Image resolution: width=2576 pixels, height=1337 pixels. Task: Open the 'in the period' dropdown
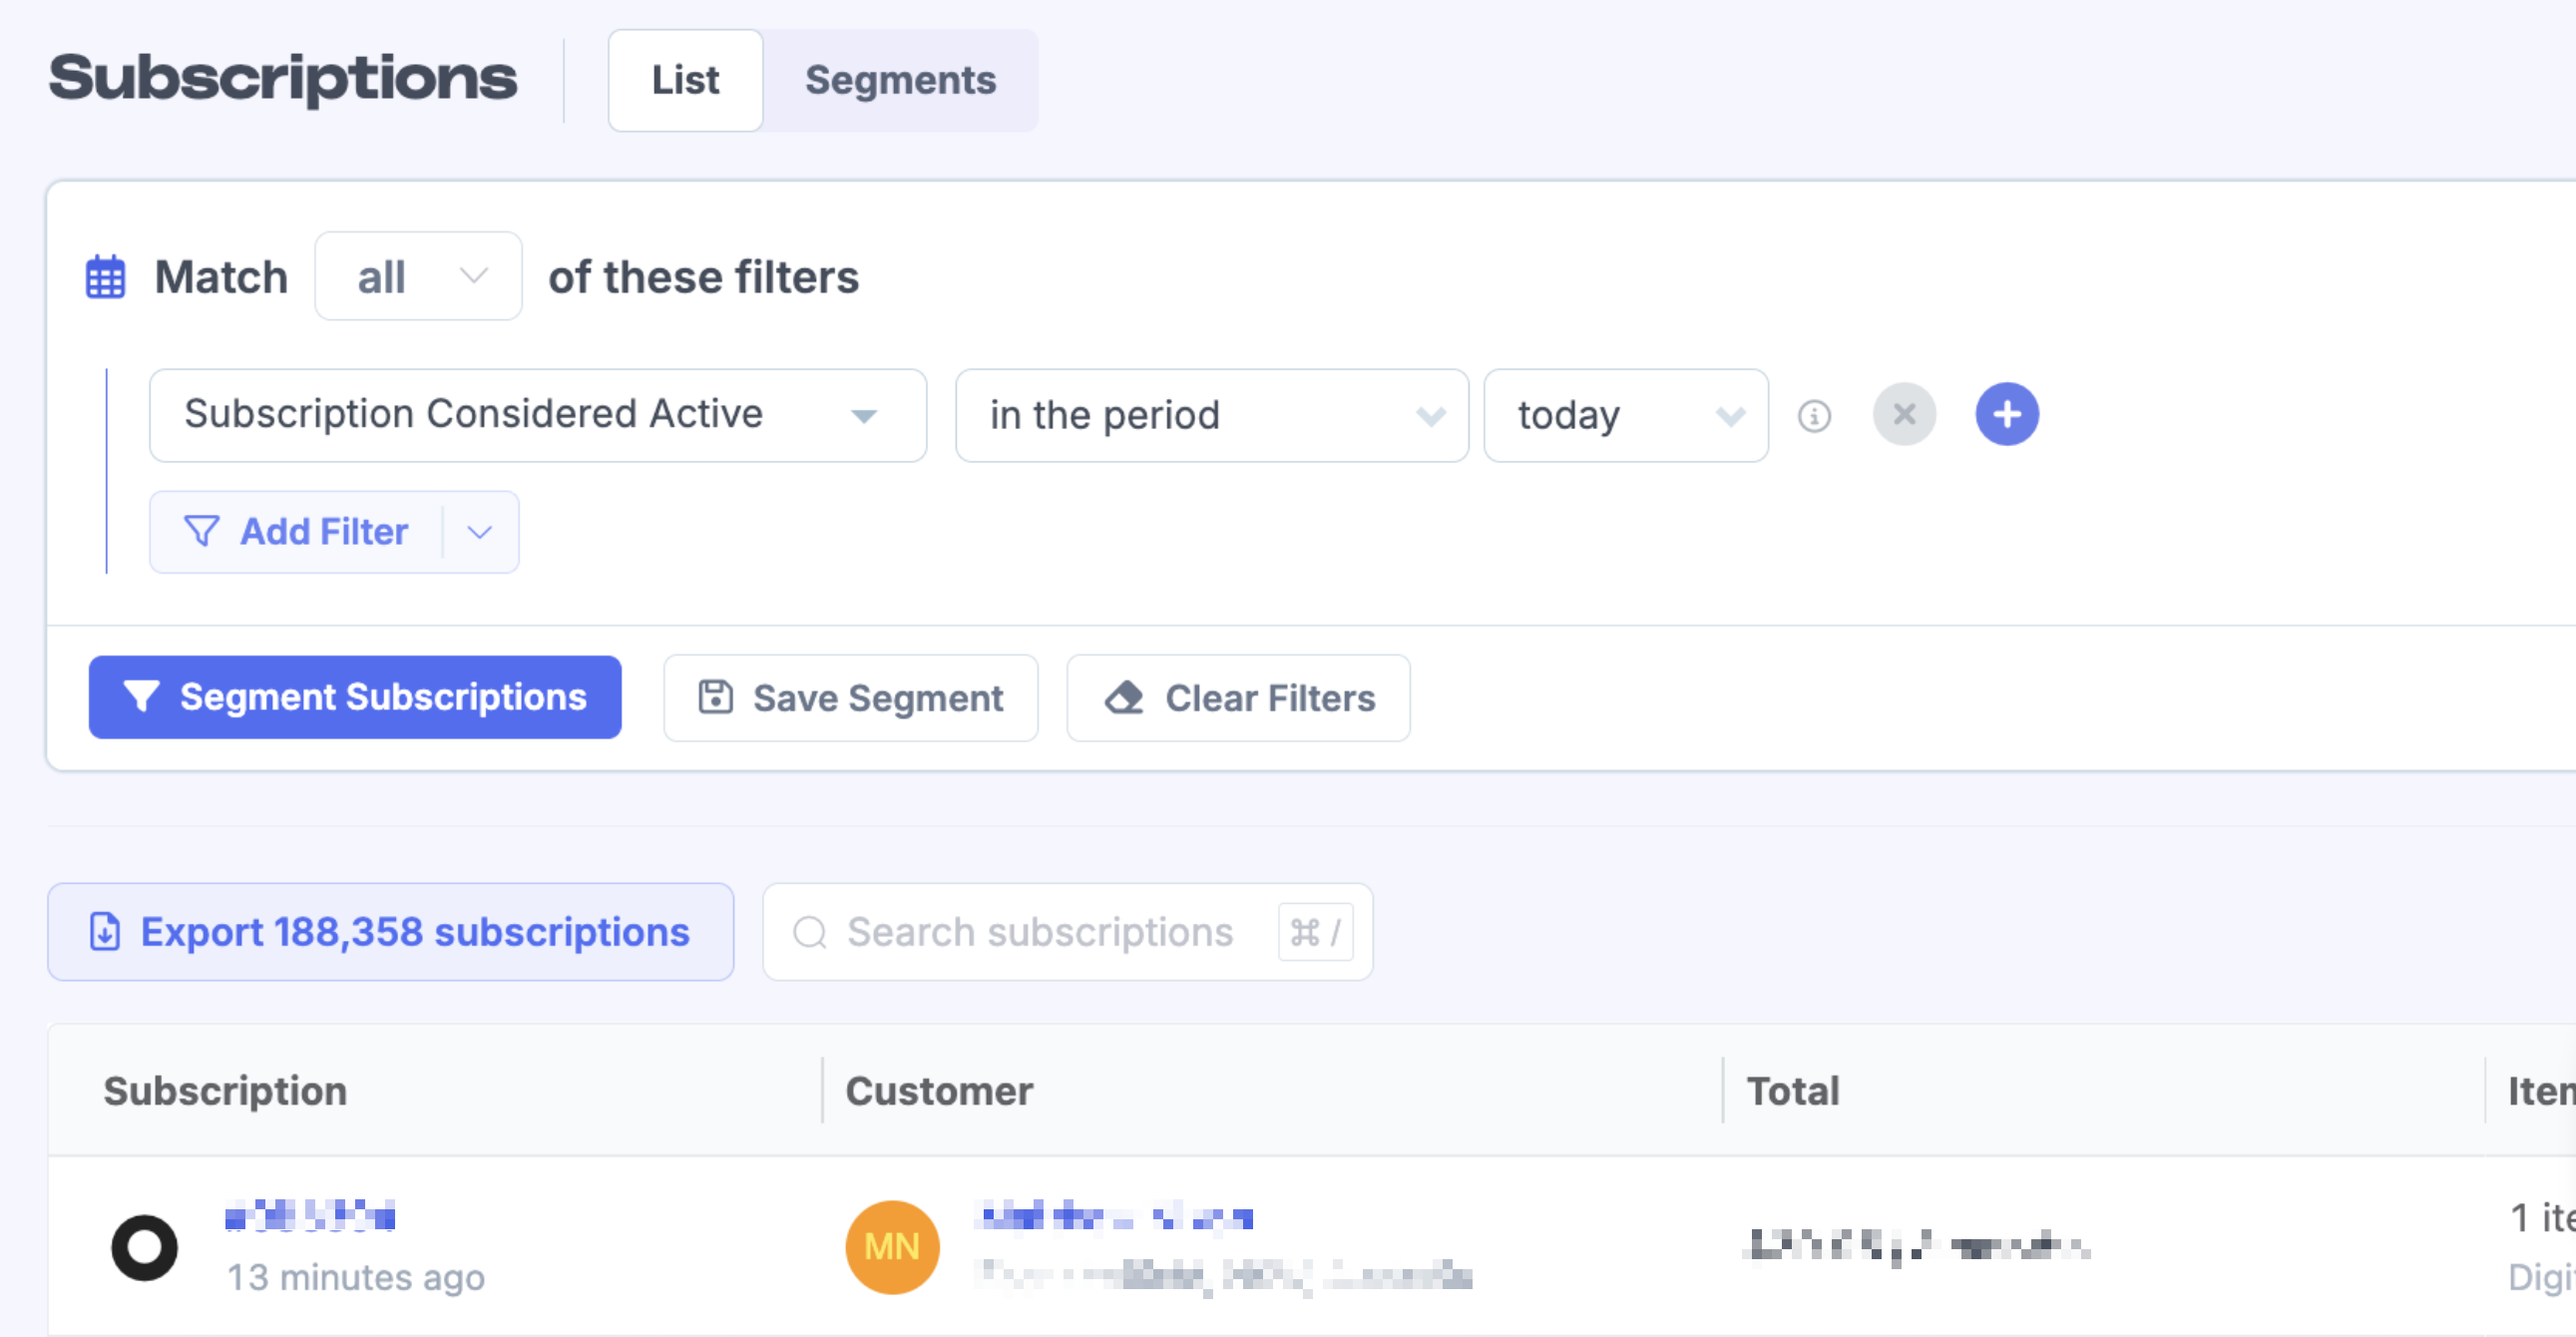pos(1212,415)
